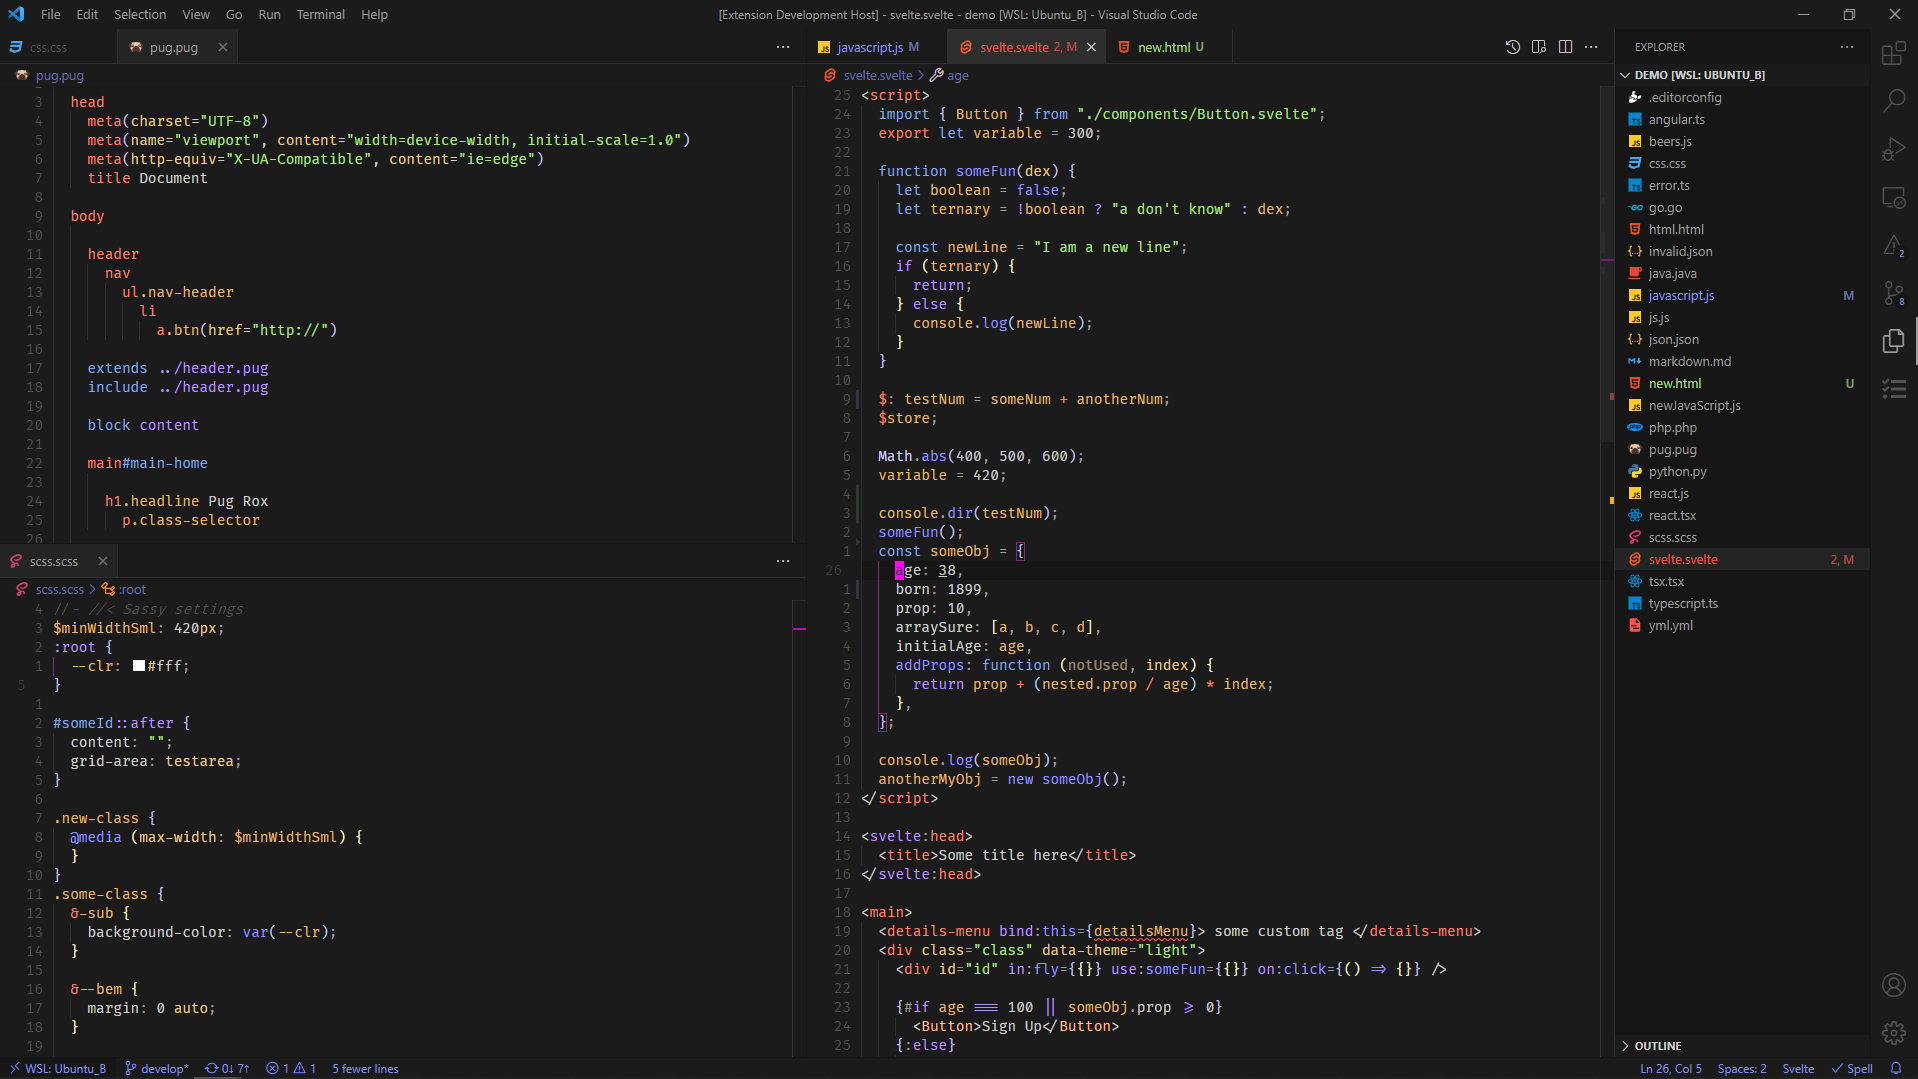Click Synchronize Changes 0↓ 7↑ in the status bar
1918x1079 pixels.
227,1068
